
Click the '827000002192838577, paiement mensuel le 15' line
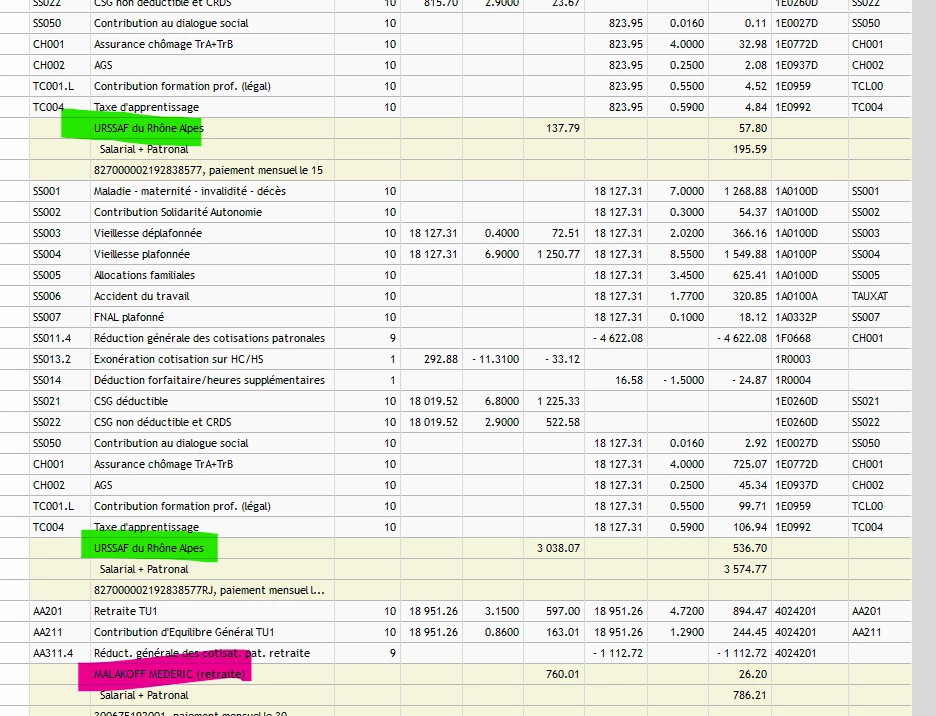[208, 170]
